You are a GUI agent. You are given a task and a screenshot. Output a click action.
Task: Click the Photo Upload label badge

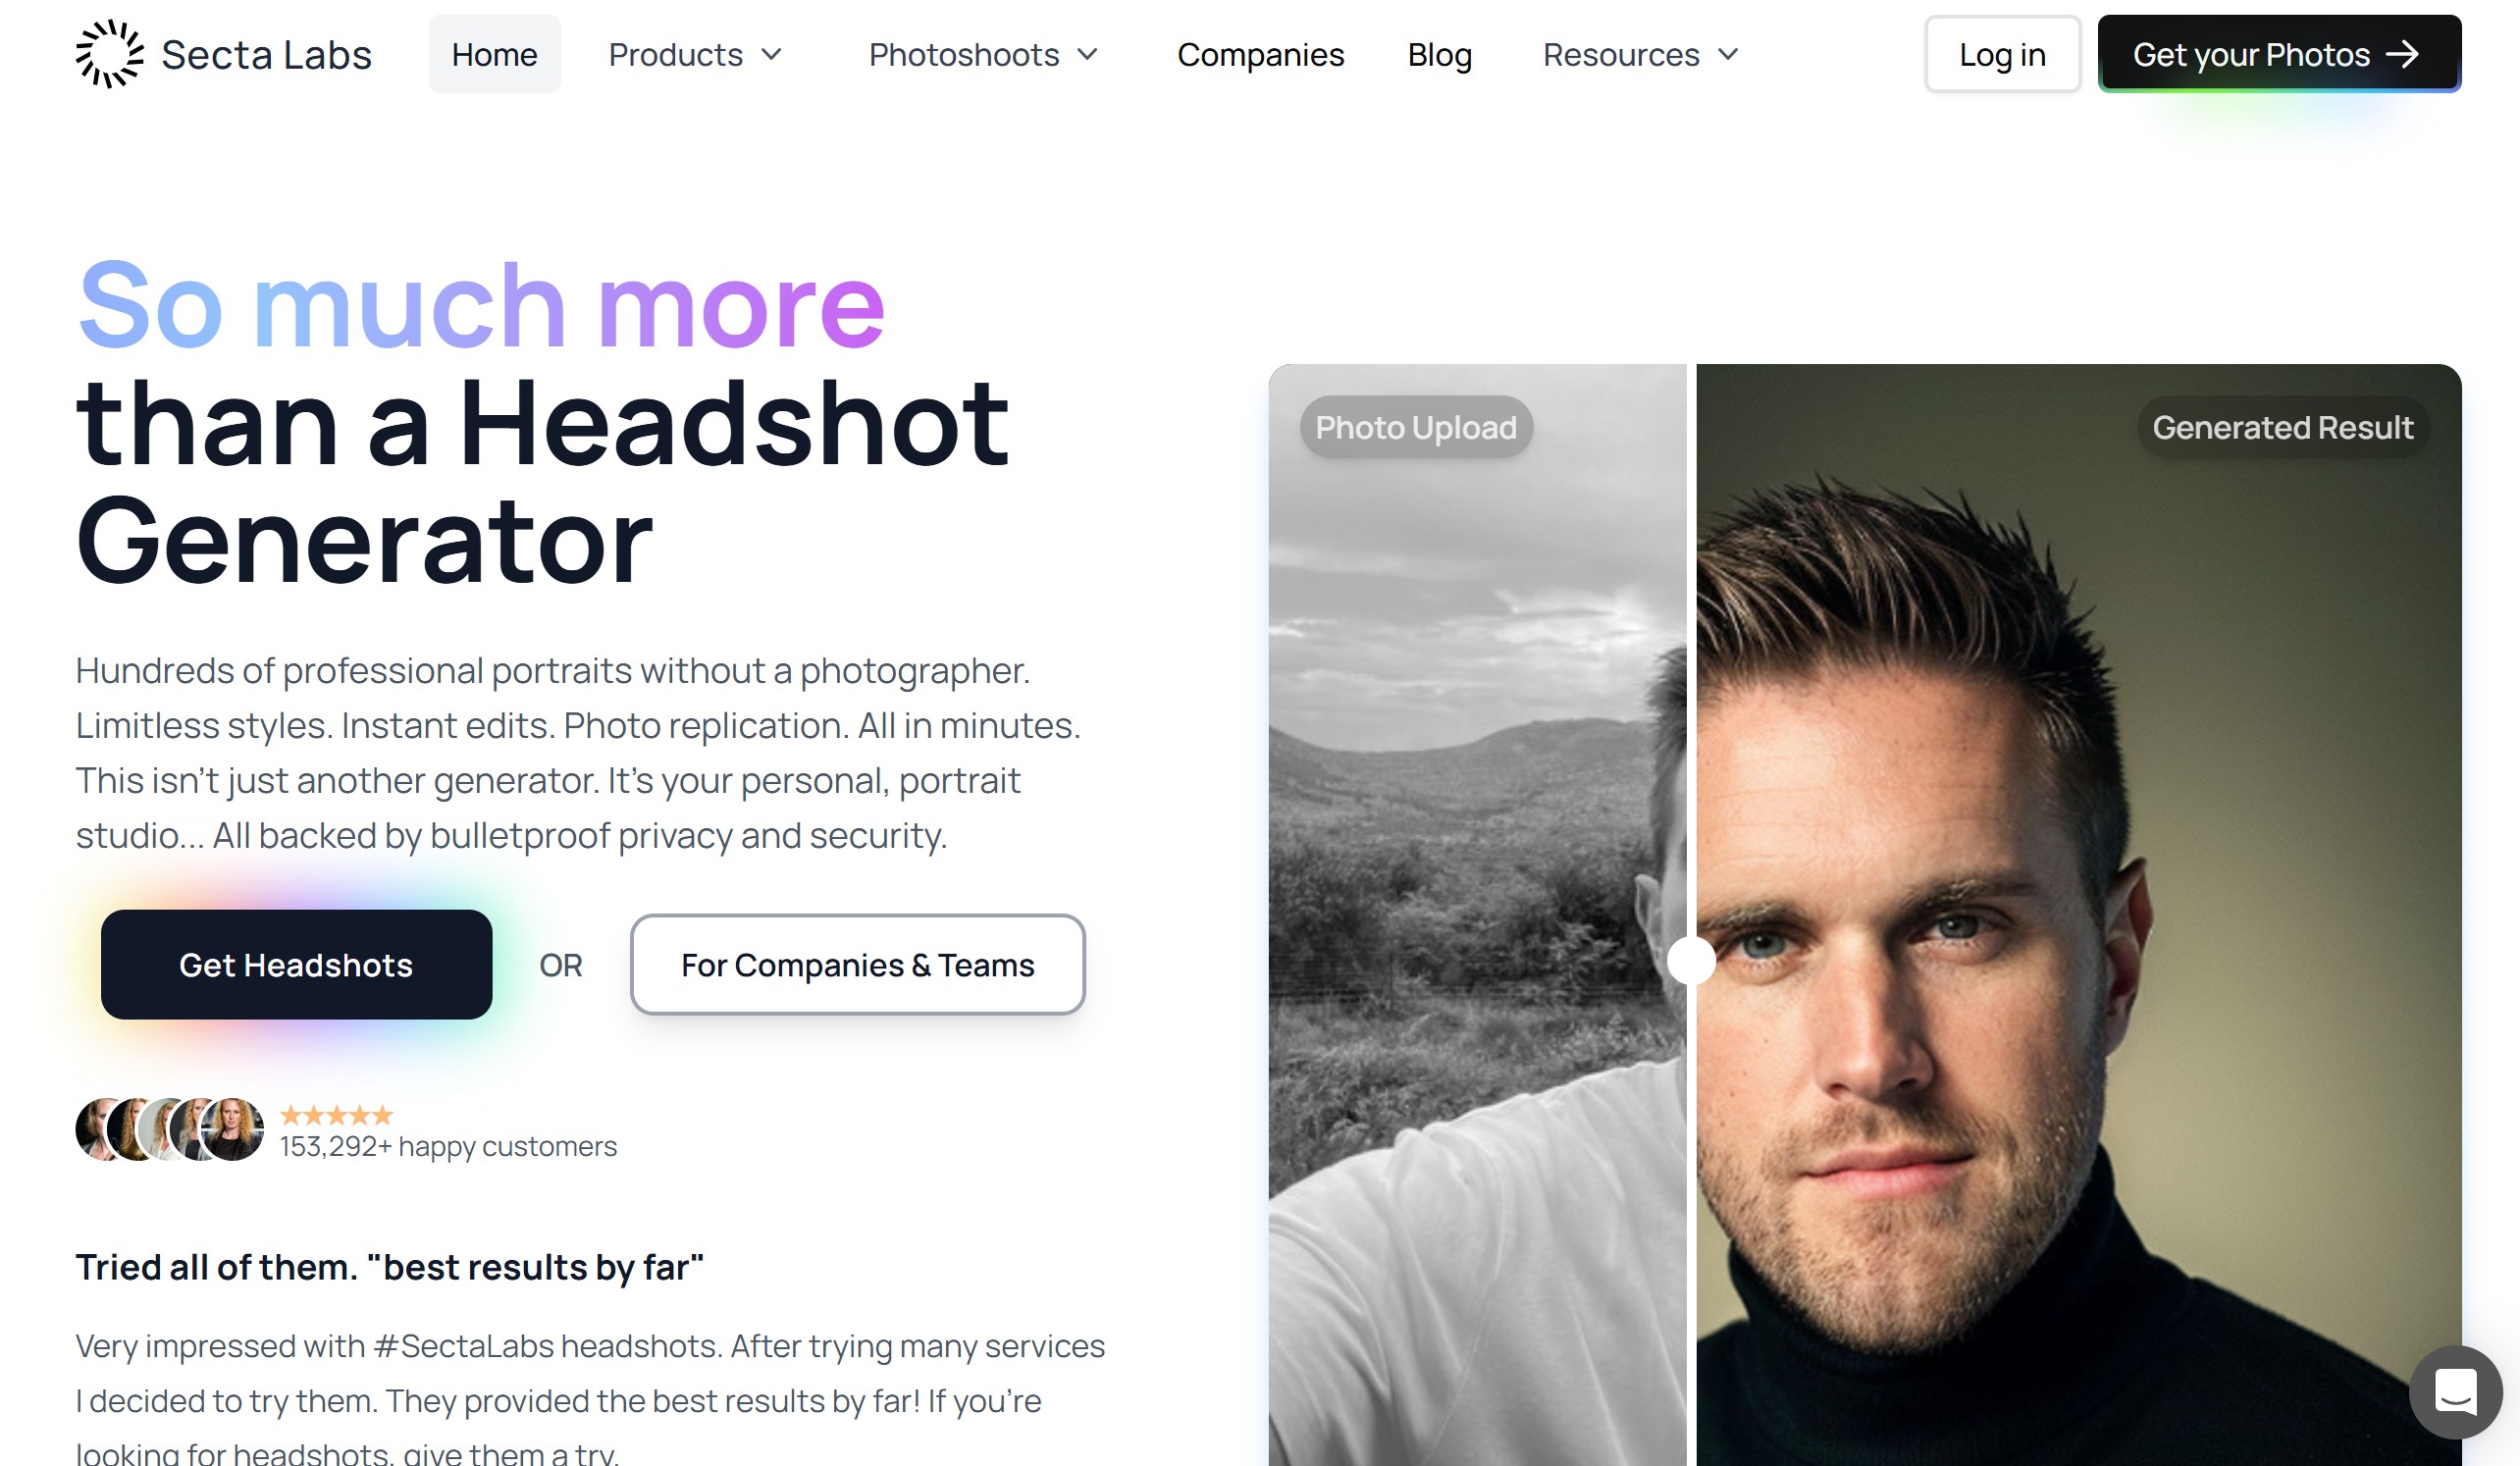(1415, 427)
